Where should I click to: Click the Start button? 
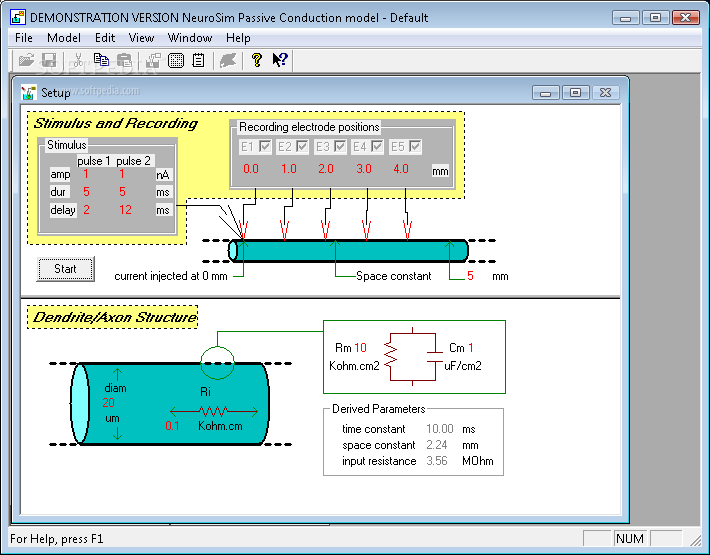point(66,269)
